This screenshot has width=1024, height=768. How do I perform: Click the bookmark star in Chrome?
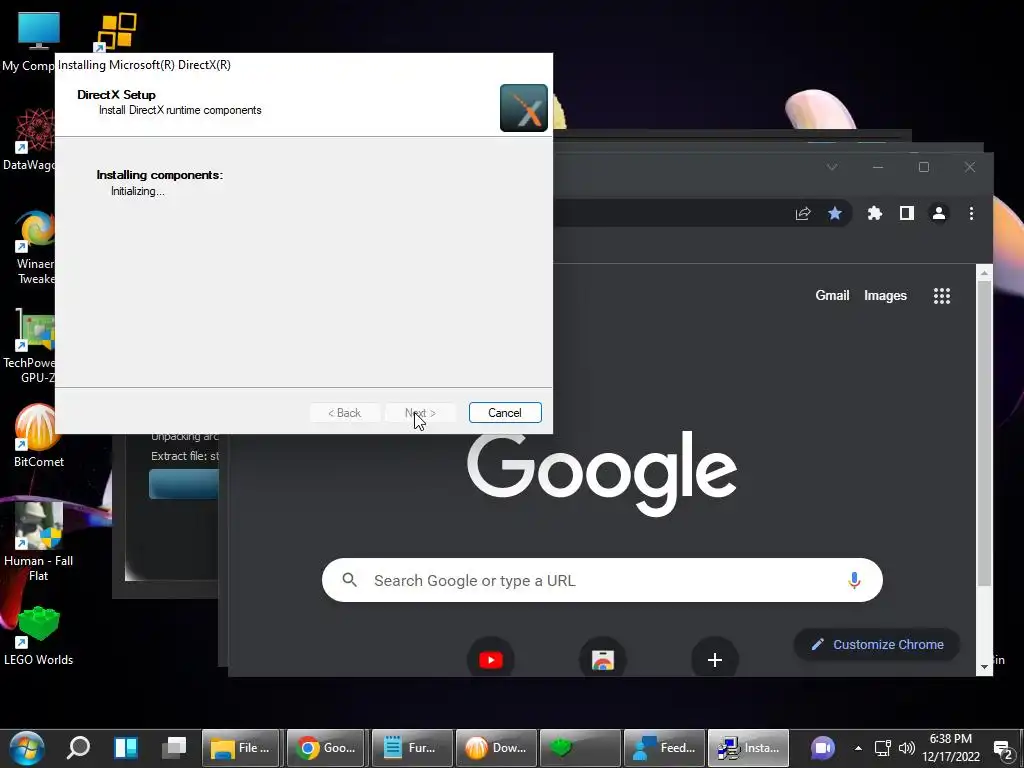[x=835, y=214]
